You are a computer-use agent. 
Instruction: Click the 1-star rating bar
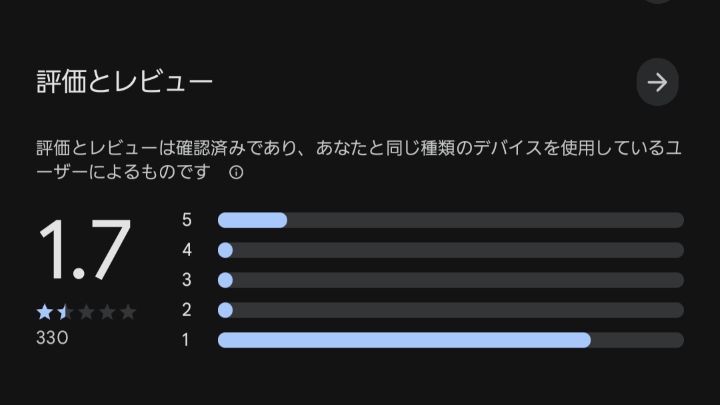pos(451,340)
